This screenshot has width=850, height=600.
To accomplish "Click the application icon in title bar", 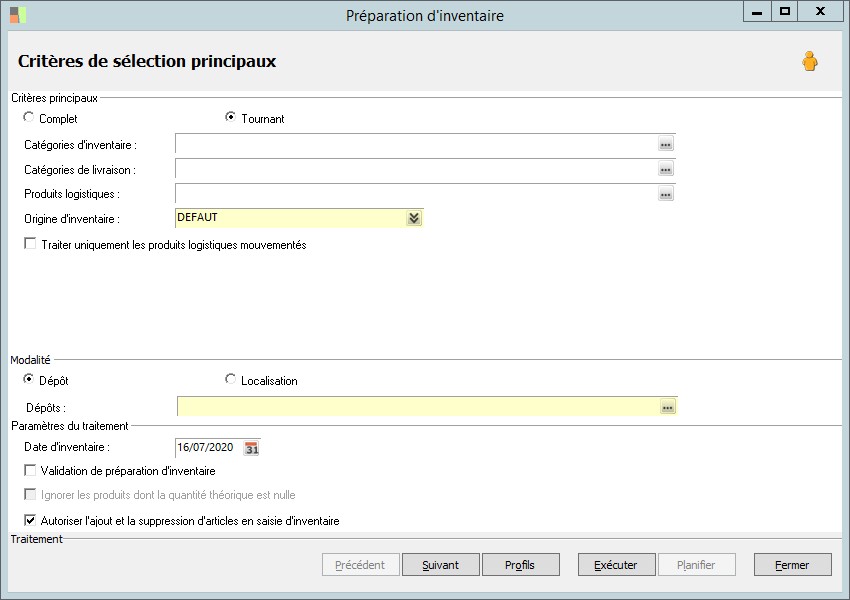I will click(x=18, y=14).
